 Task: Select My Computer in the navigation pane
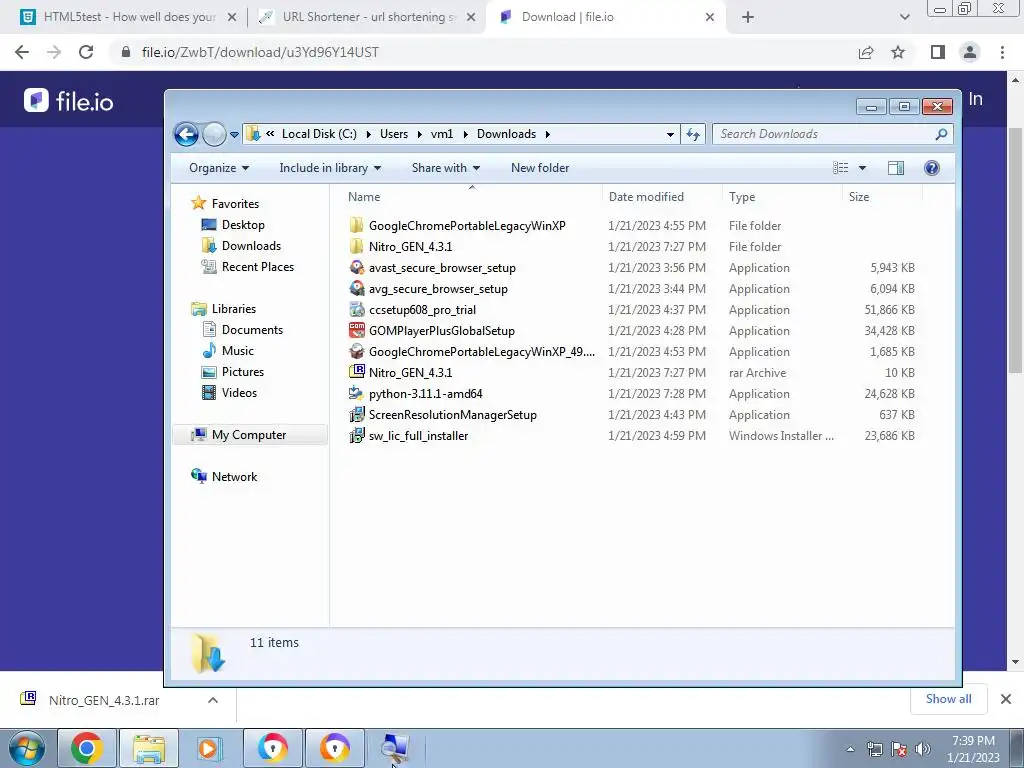(249, 435)
